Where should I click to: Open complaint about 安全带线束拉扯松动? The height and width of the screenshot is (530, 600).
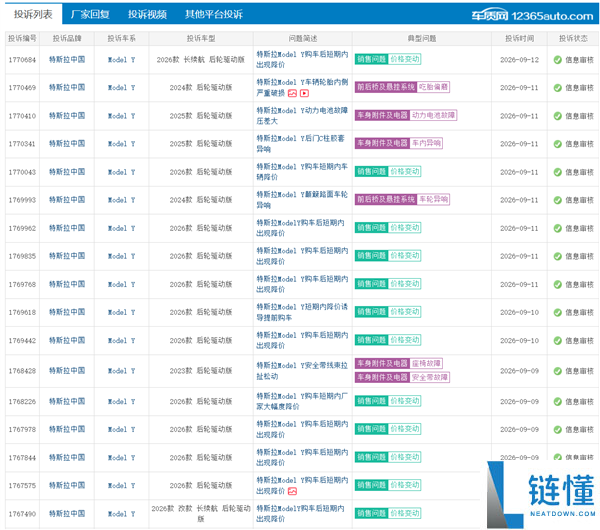click(302, 371)
